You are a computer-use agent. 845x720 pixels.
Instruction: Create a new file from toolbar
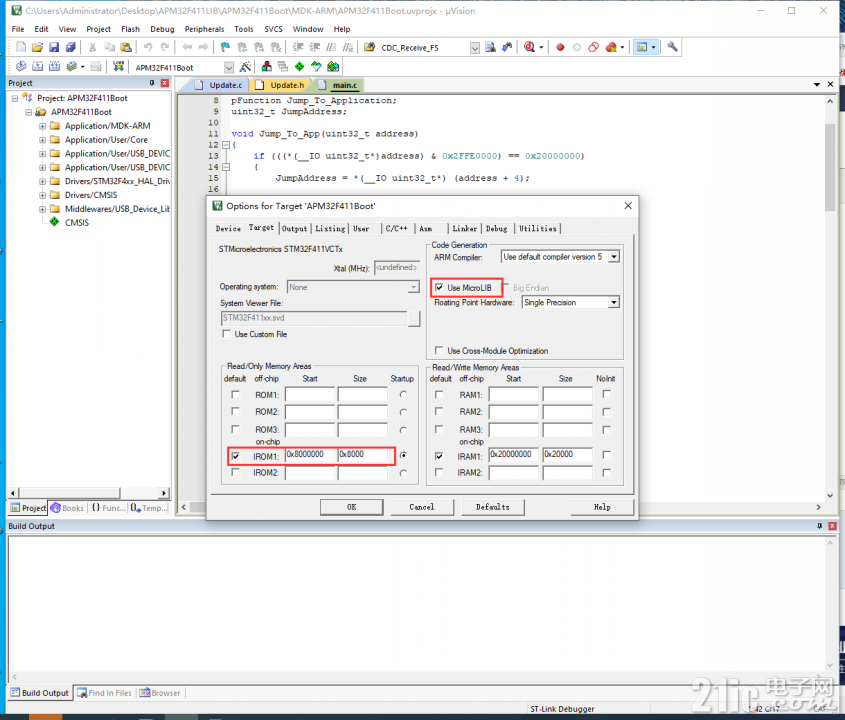[x=20, y=47]
